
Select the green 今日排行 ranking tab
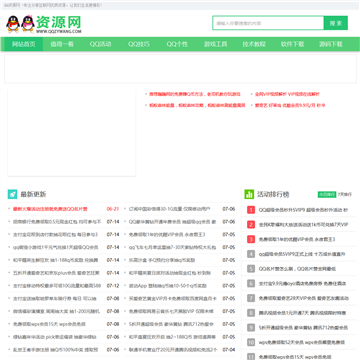tap(327, 194)
